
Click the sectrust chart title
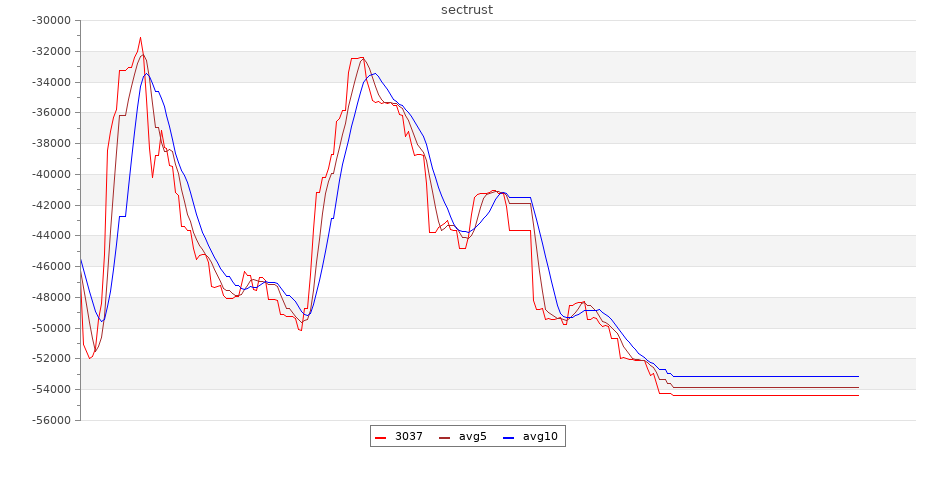point(467,10)
